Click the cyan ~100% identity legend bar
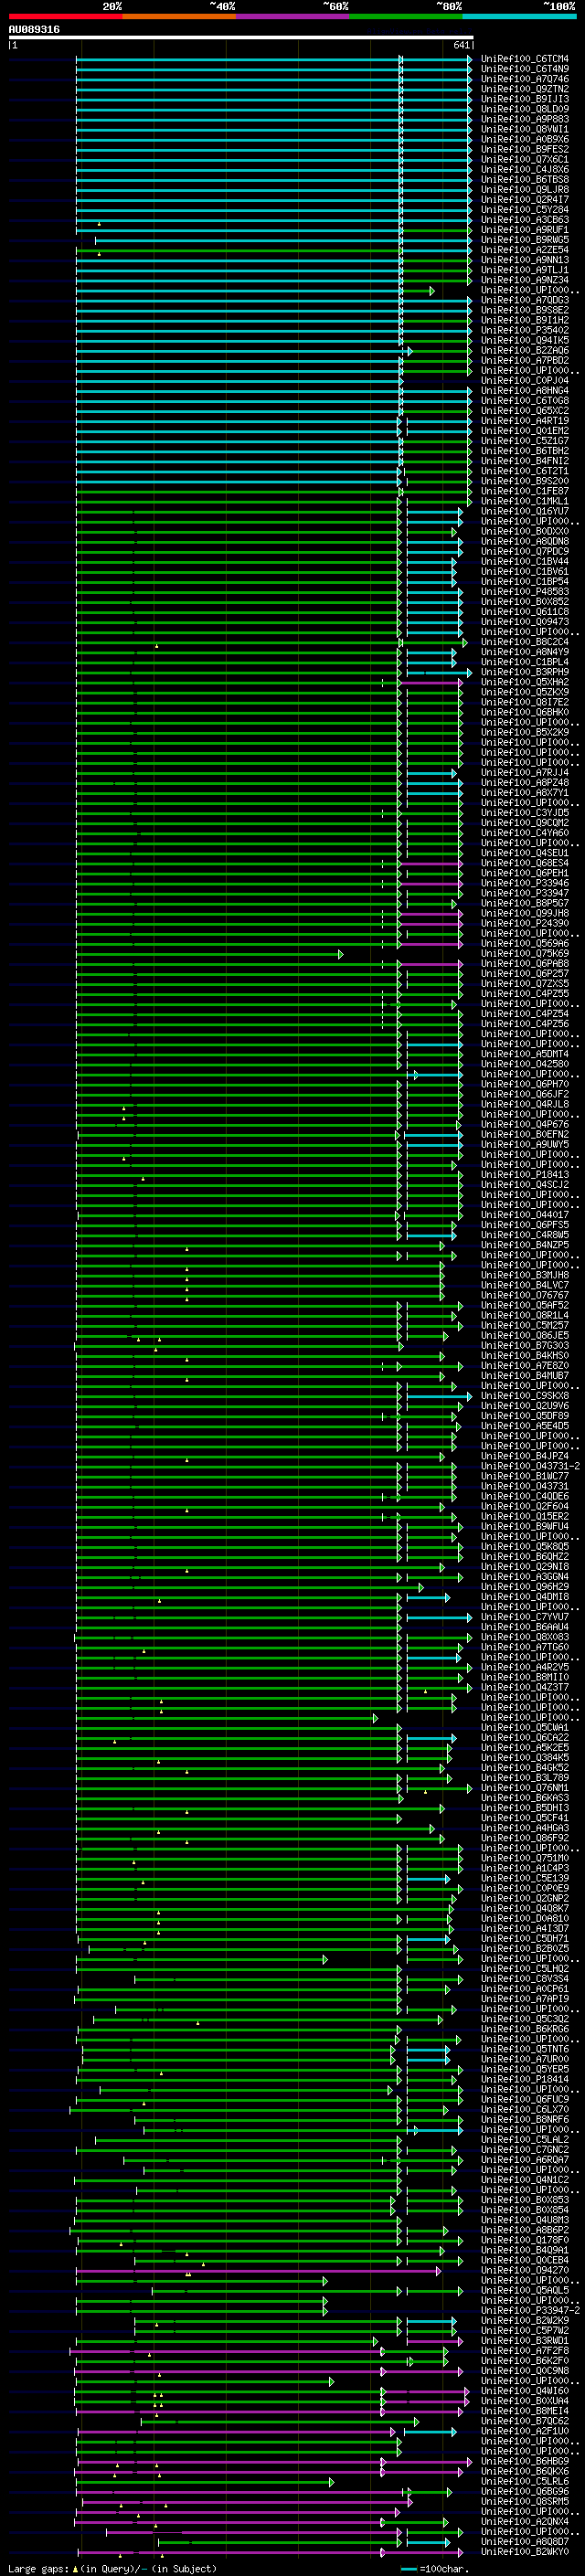 coord(519,17)
